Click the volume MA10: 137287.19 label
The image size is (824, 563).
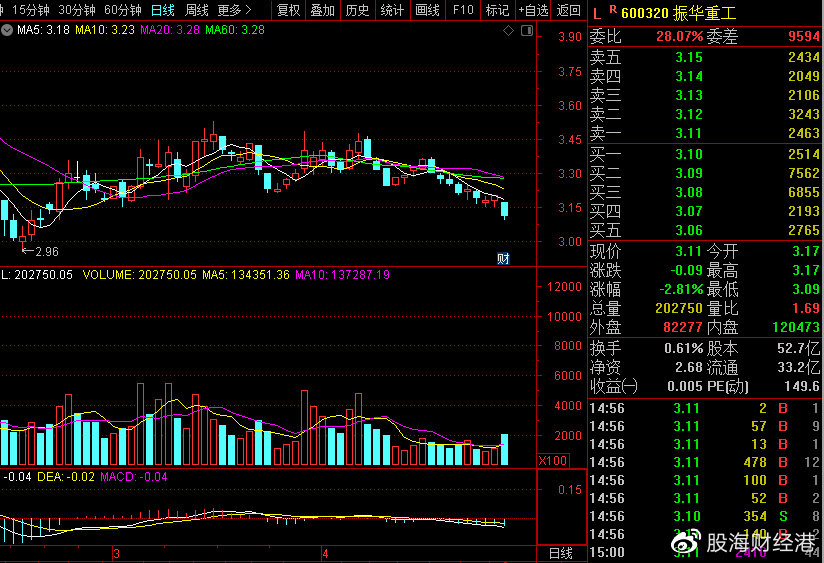pos(342,274)
